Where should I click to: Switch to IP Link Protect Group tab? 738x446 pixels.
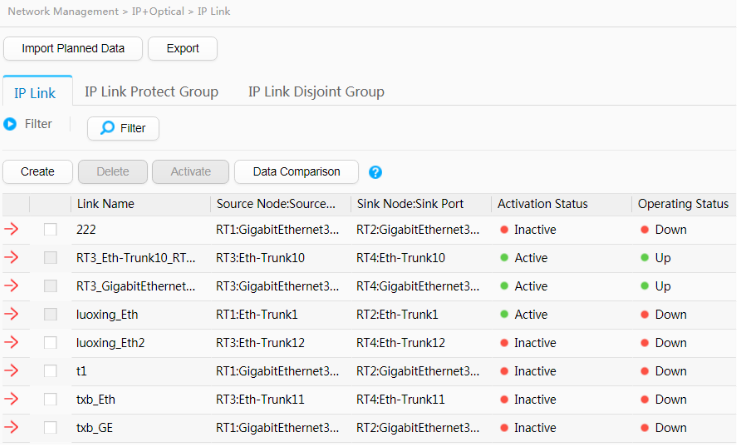click(x=151, y=92)
